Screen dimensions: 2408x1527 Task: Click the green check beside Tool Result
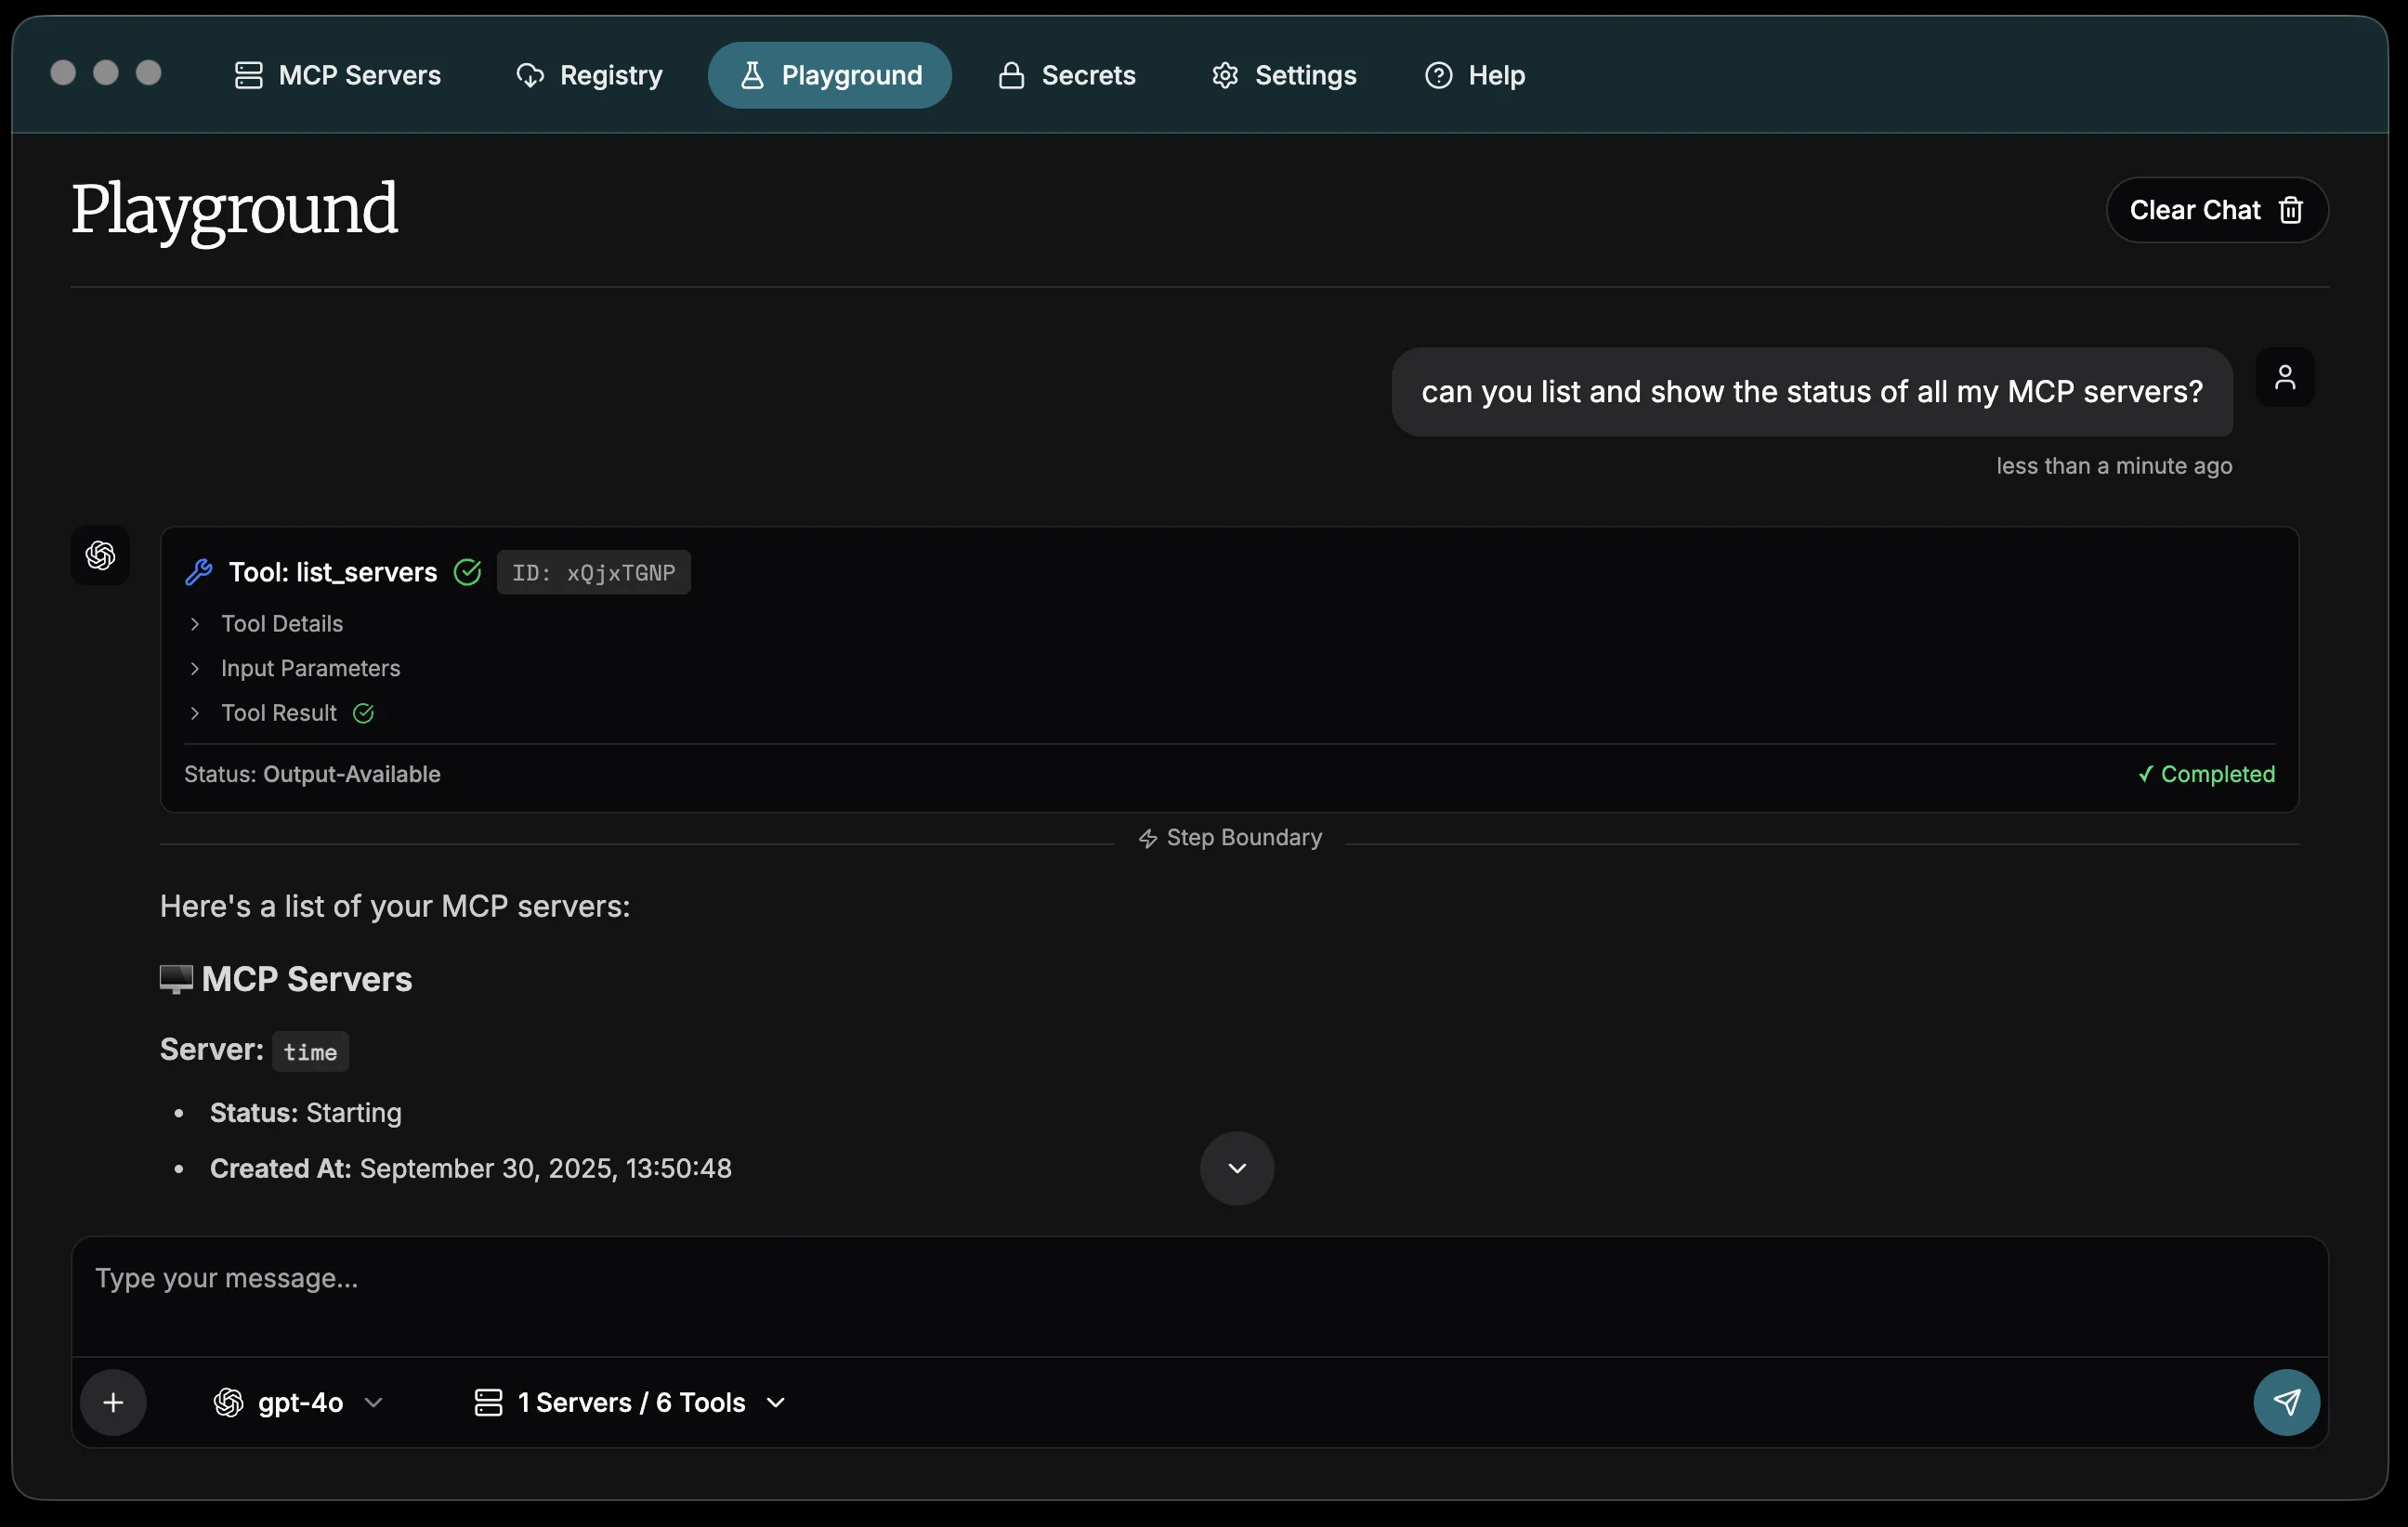pyautogui.click(x=363, y=713)
